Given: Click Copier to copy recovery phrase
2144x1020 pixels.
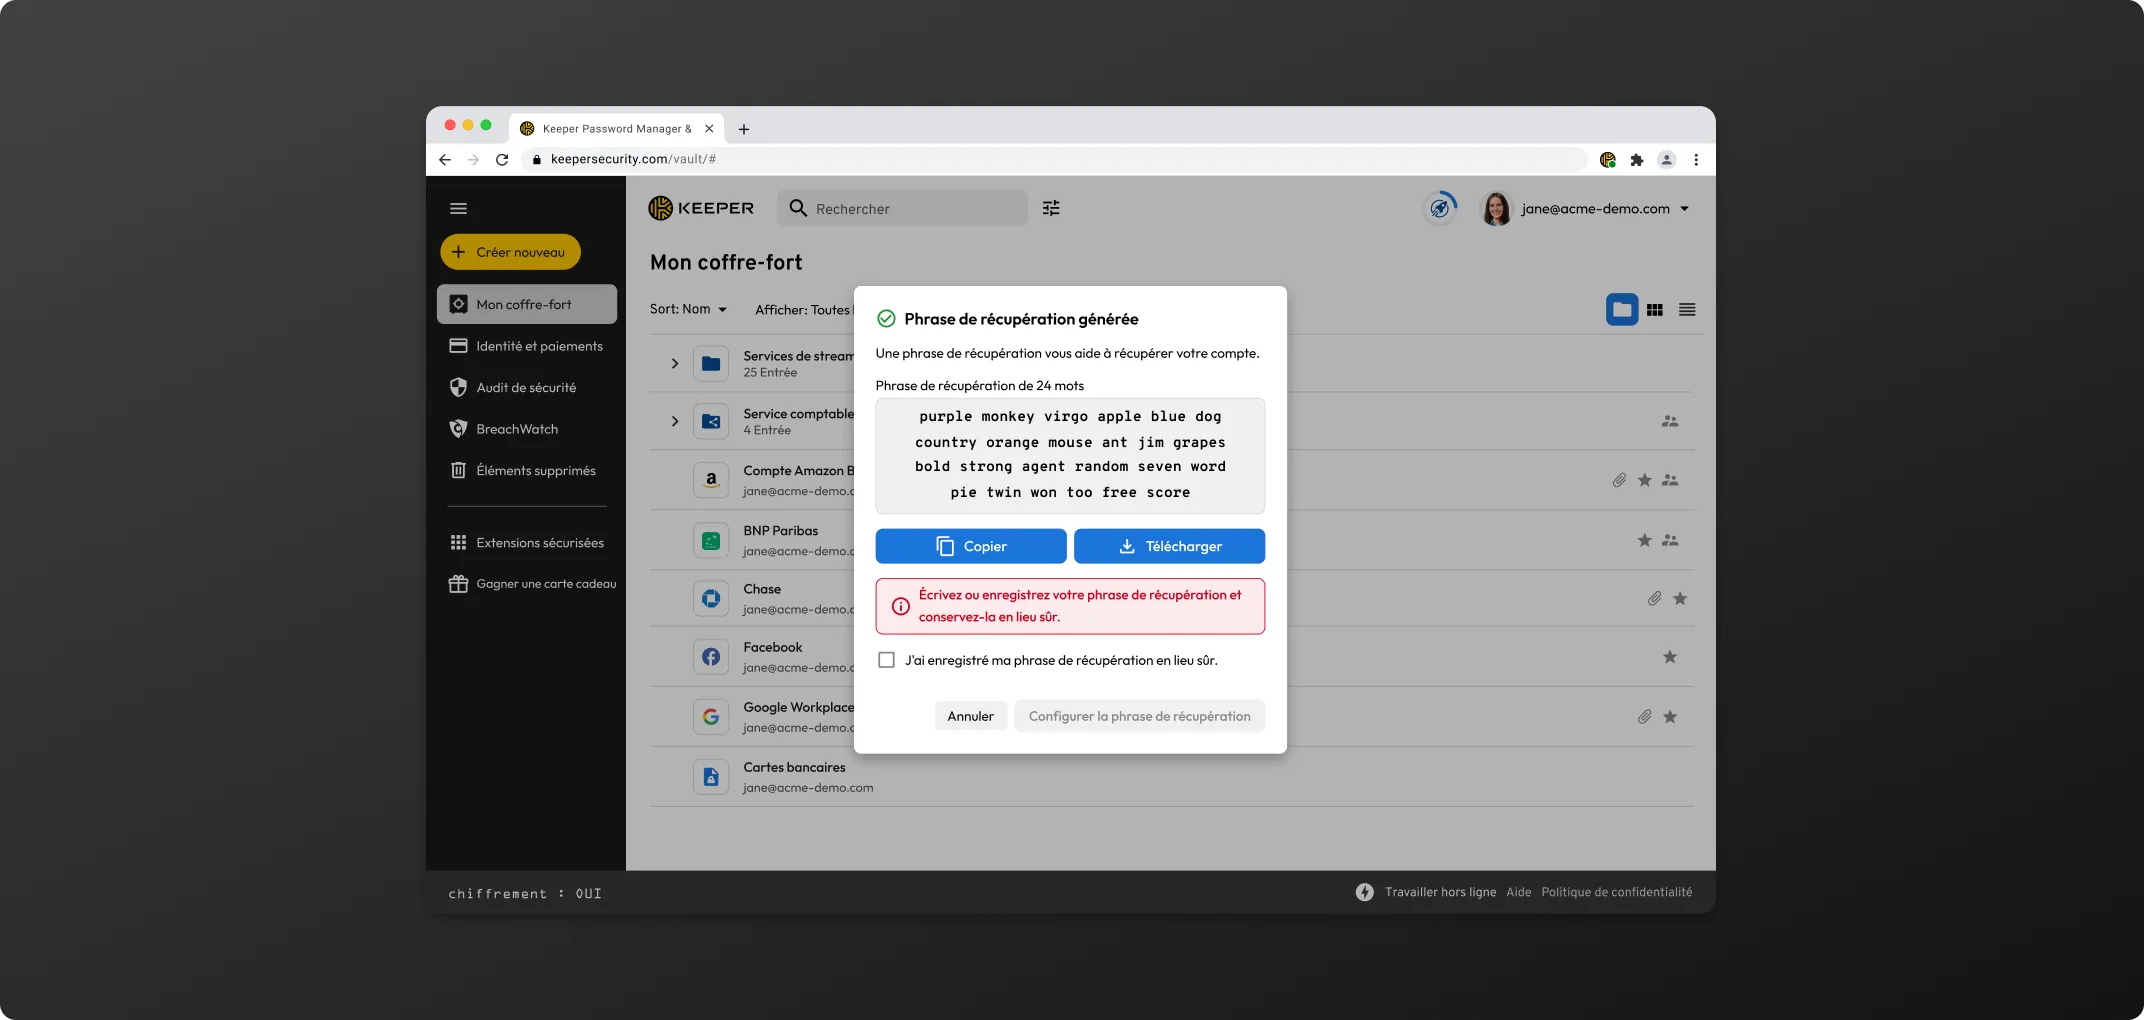Looking at the screenshot, I should click(971, 546).
